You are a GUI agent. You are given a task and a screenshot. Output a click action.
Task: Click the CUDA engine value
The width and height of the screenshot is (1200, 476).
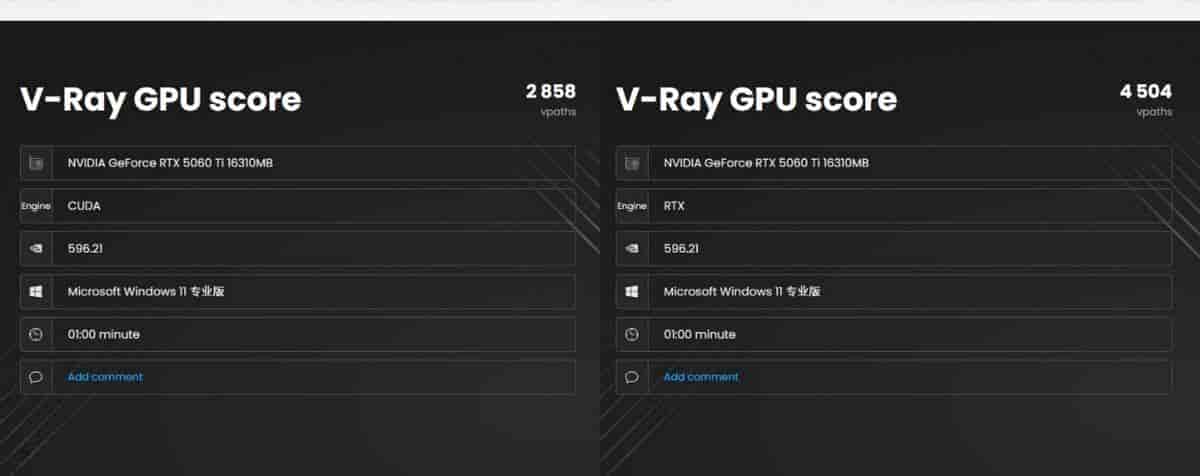(84, 206)
